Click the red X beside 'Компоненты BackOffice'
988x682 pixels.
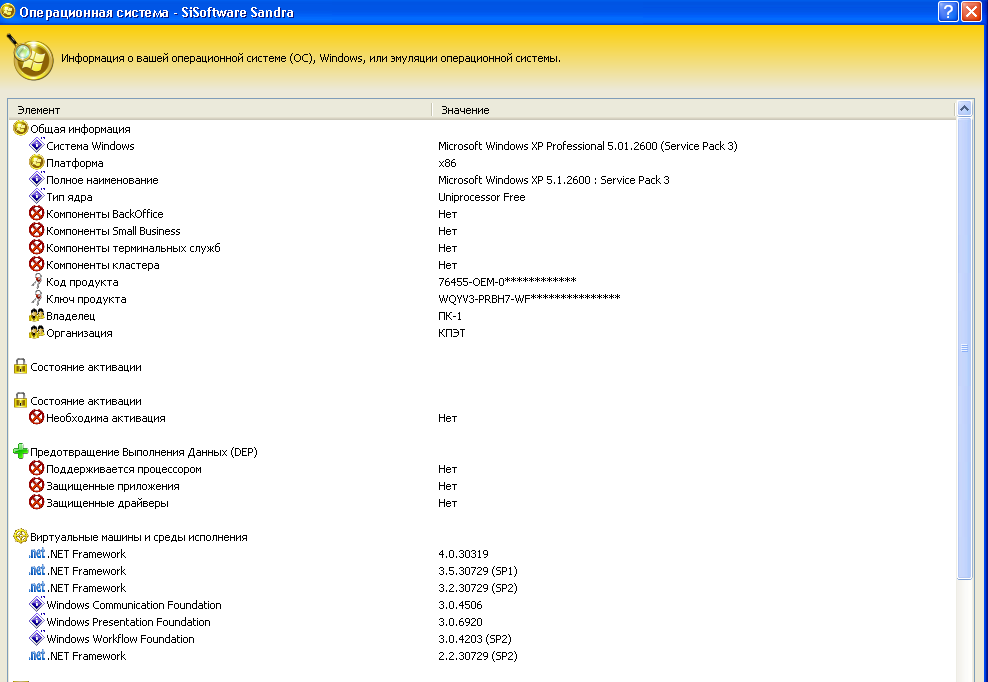pos(37,213)
